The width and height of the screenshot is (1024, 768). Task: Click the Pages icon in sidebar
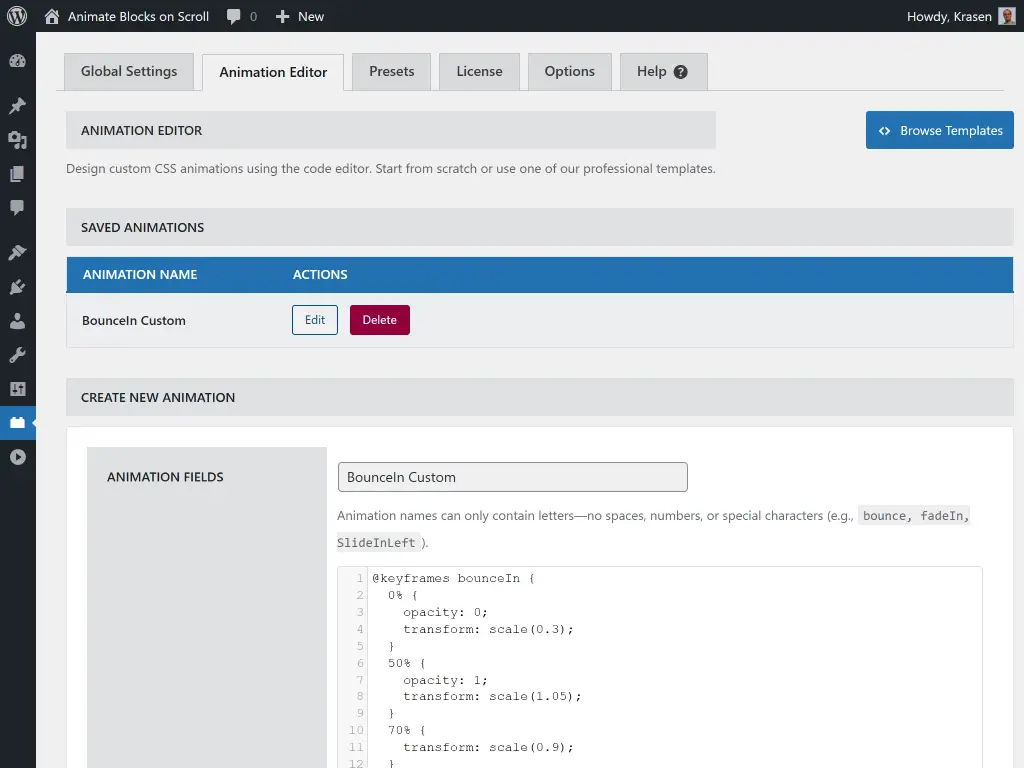pyautogui.click(x=17, y=173)
